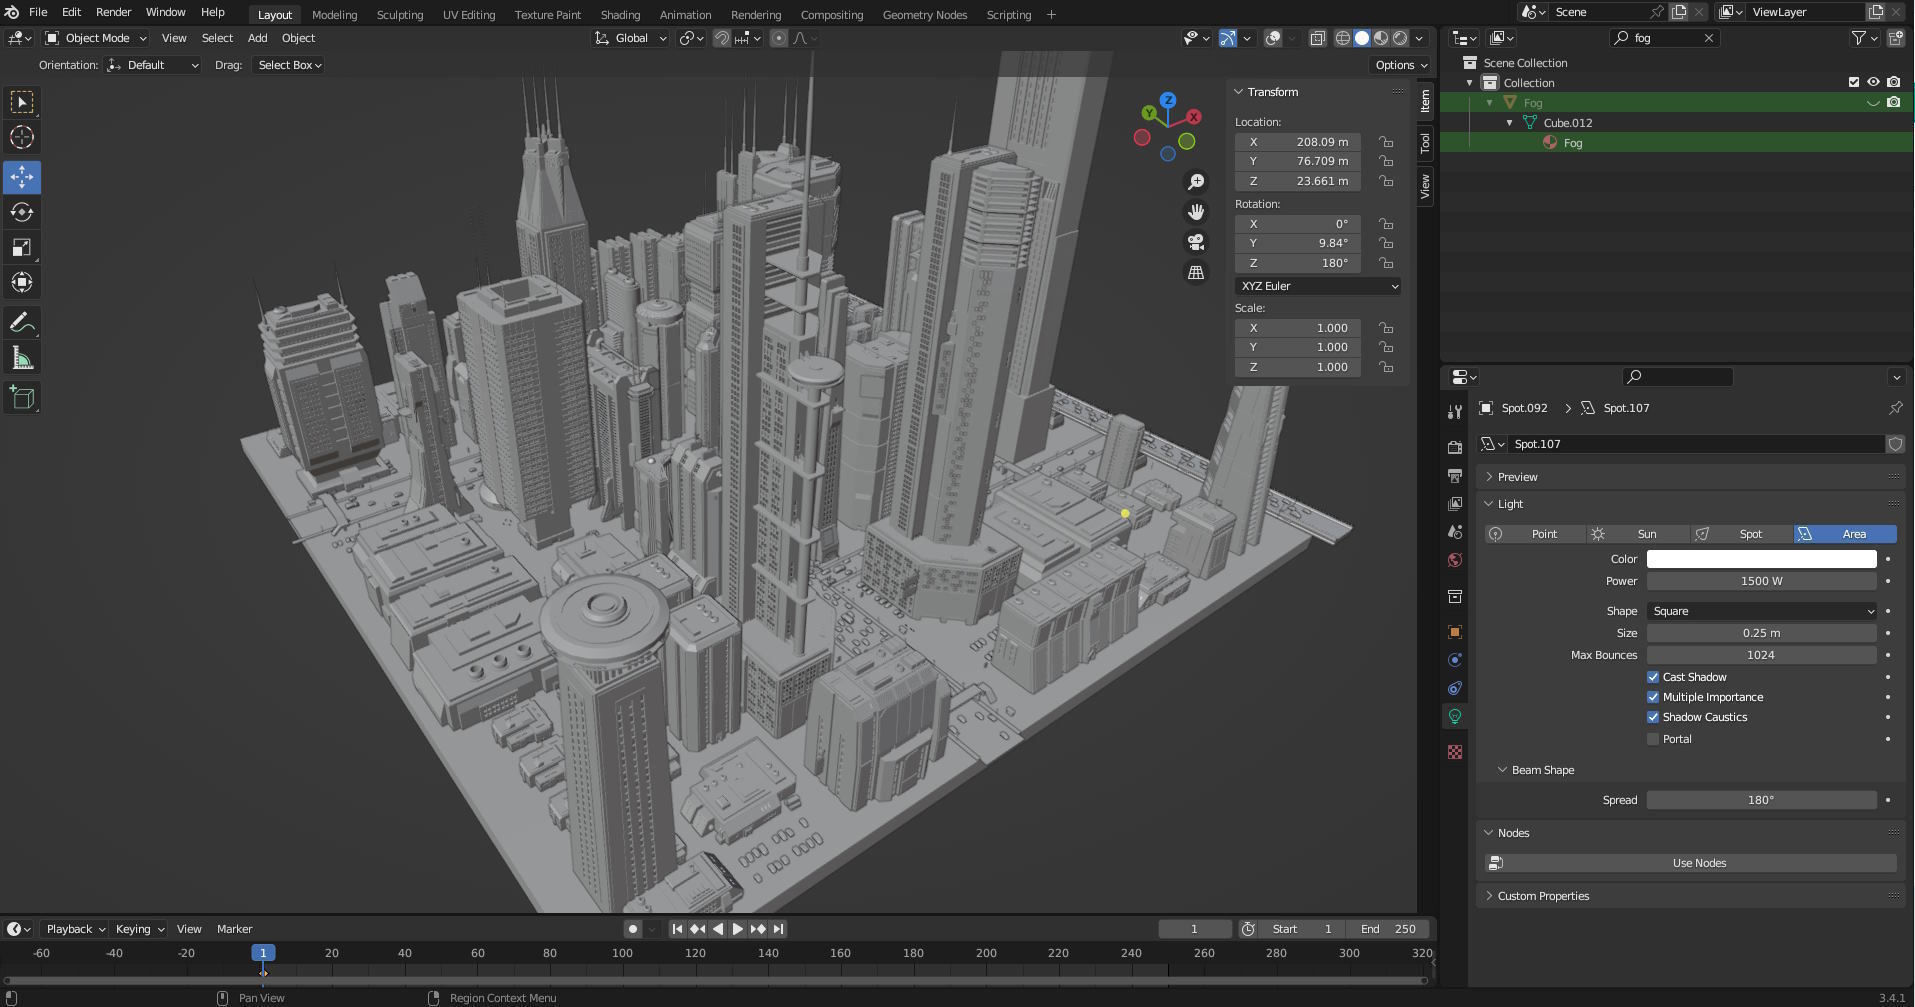Image resolution: width=1915 pixels, height=1007 pixels.
Task: Expand the Preview panel
Action: point(1517,477)
